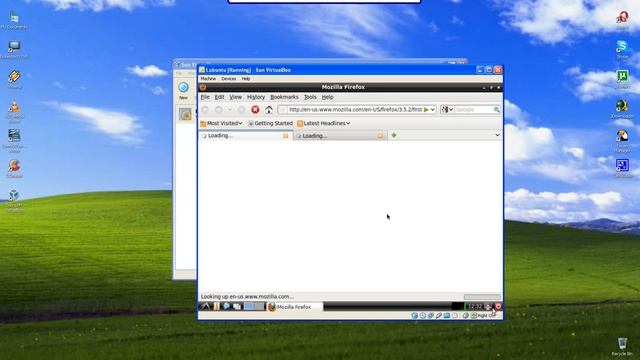Open the Firefox Tools menu

click(310, 97)
